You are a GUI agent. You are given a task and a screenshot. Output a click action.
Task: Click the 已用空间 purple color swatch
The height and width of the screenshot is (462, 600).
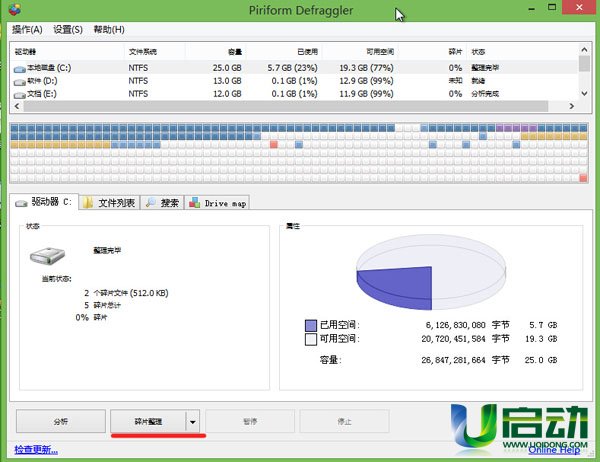click(311, 325)
